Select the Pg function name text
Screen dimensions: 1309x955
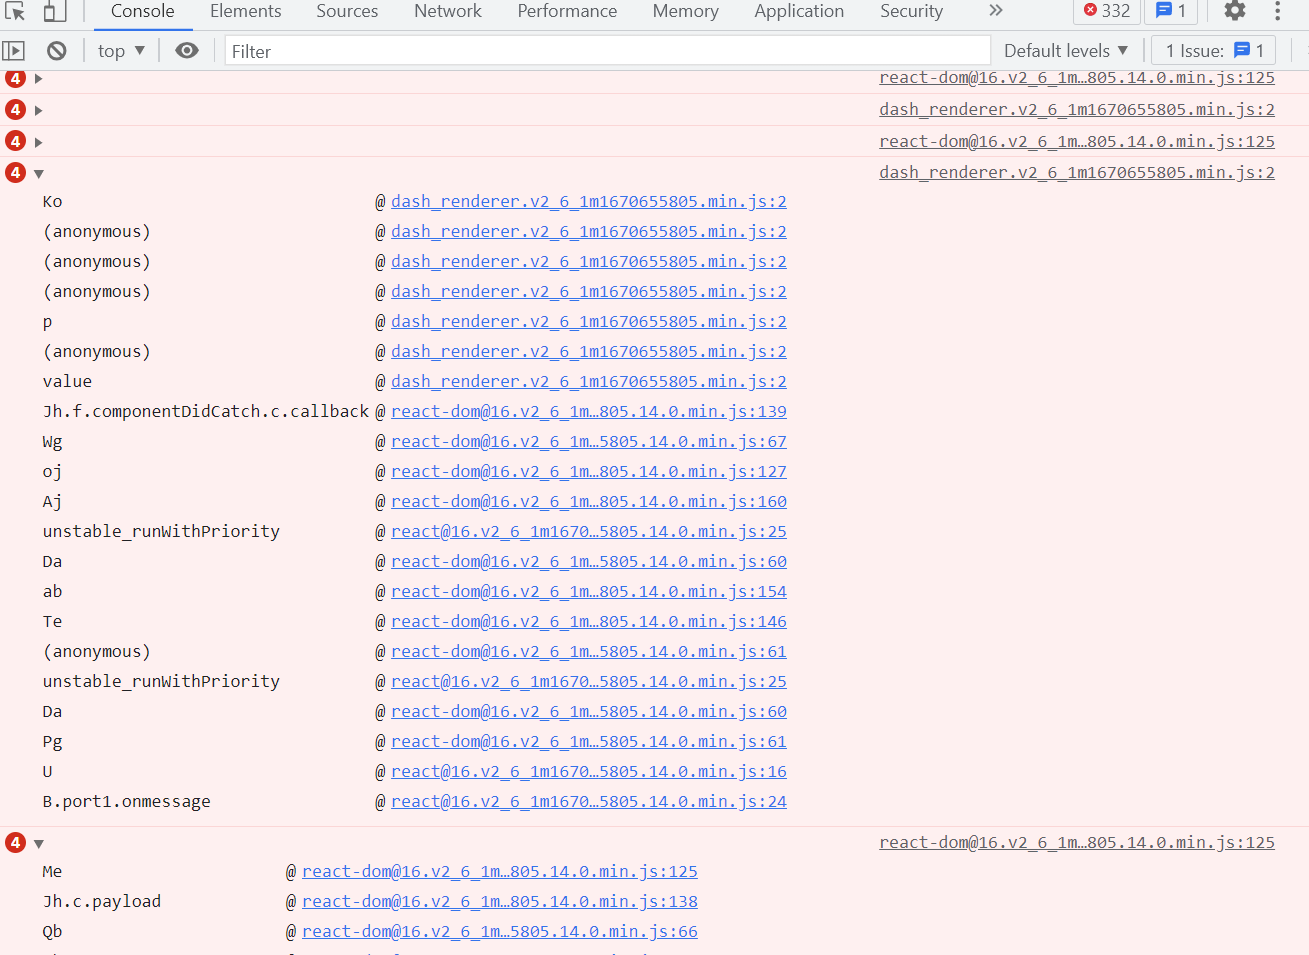tap(53, 742)
